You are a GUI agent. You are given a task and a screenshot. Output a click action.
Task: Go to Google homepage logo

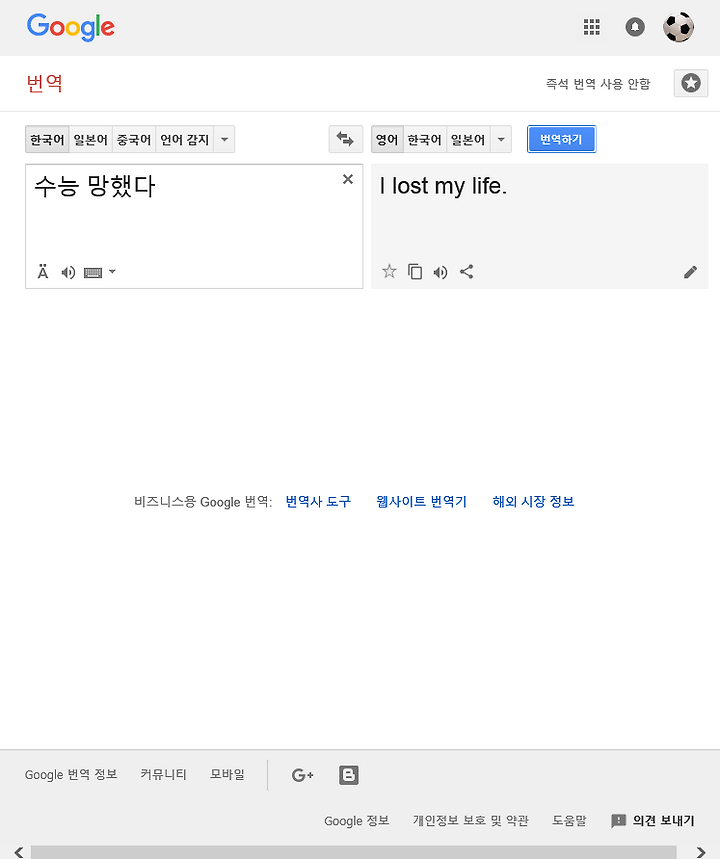[x=71, y=27]
